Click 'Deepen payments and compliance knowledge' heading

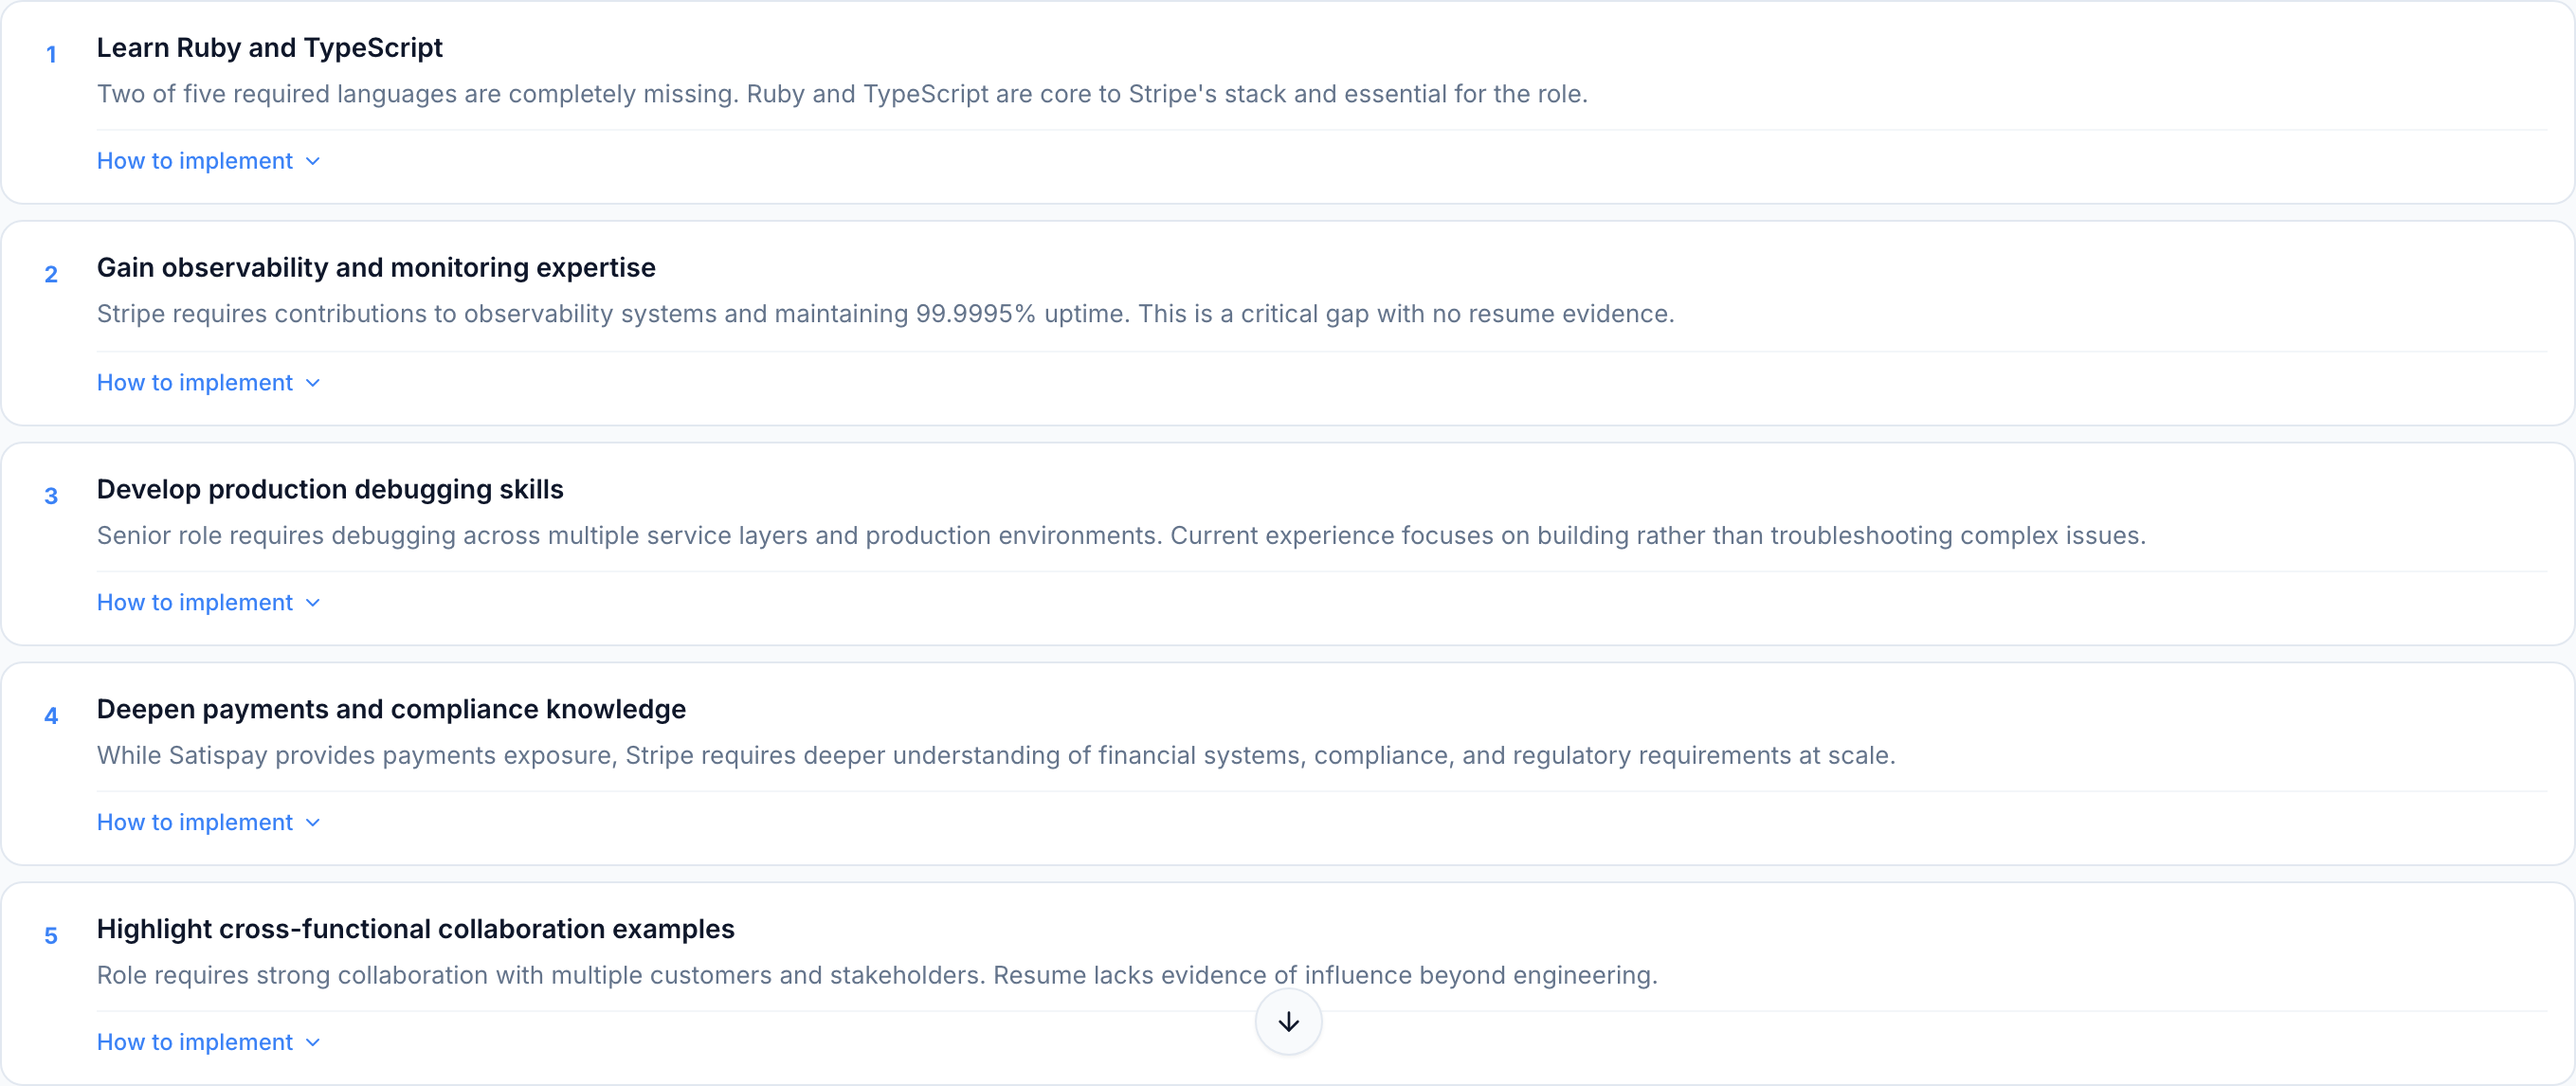coord(391,709)
